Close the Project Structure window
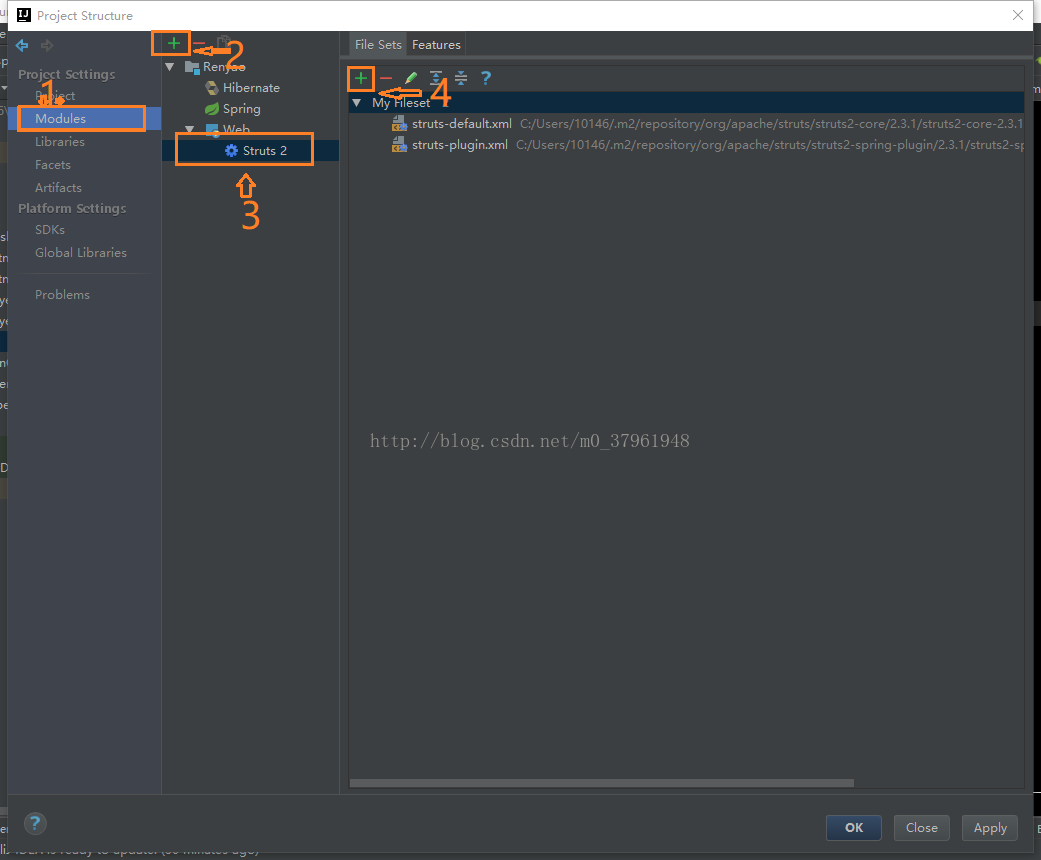The width and height of the screenshot is (1041, 860). [x=1018, y=15]
